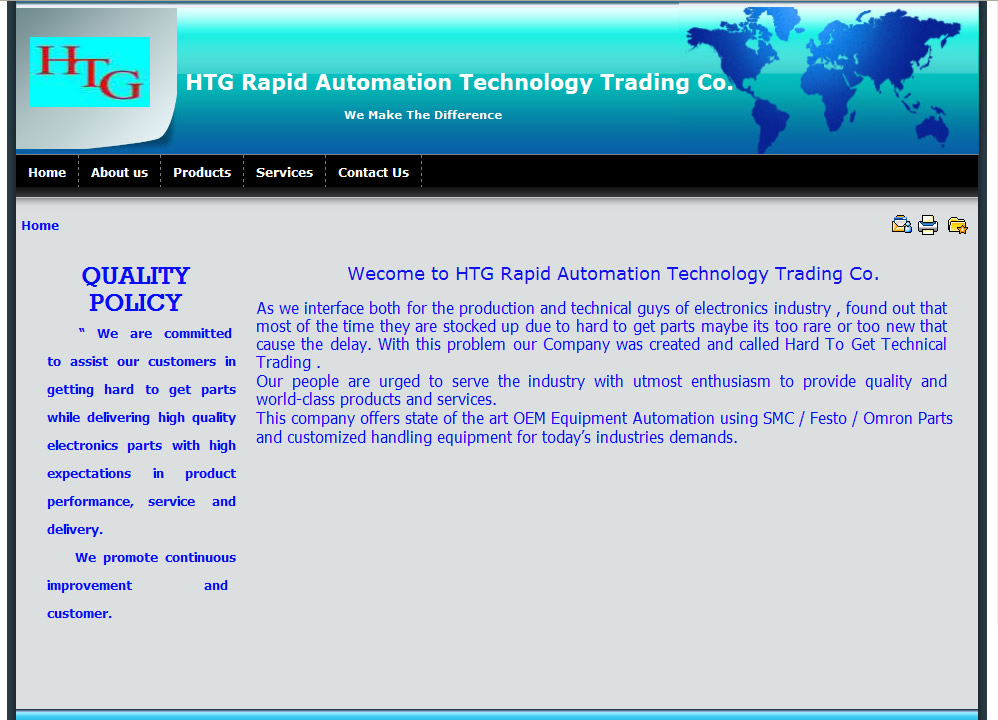Screen dimensions: 998x720
Task: Click the HTG Rapid Automation banner title
Action: click(460, 82)
